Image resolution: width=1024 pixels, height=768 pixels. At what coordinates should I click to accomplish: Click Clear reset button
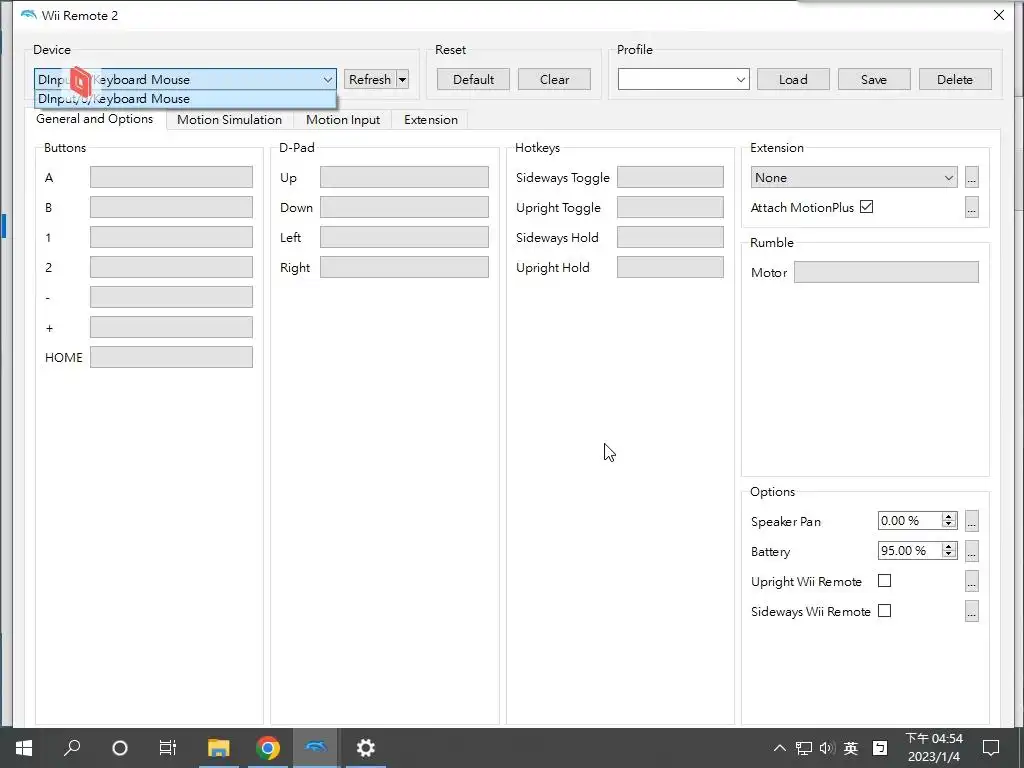(554, 80)
